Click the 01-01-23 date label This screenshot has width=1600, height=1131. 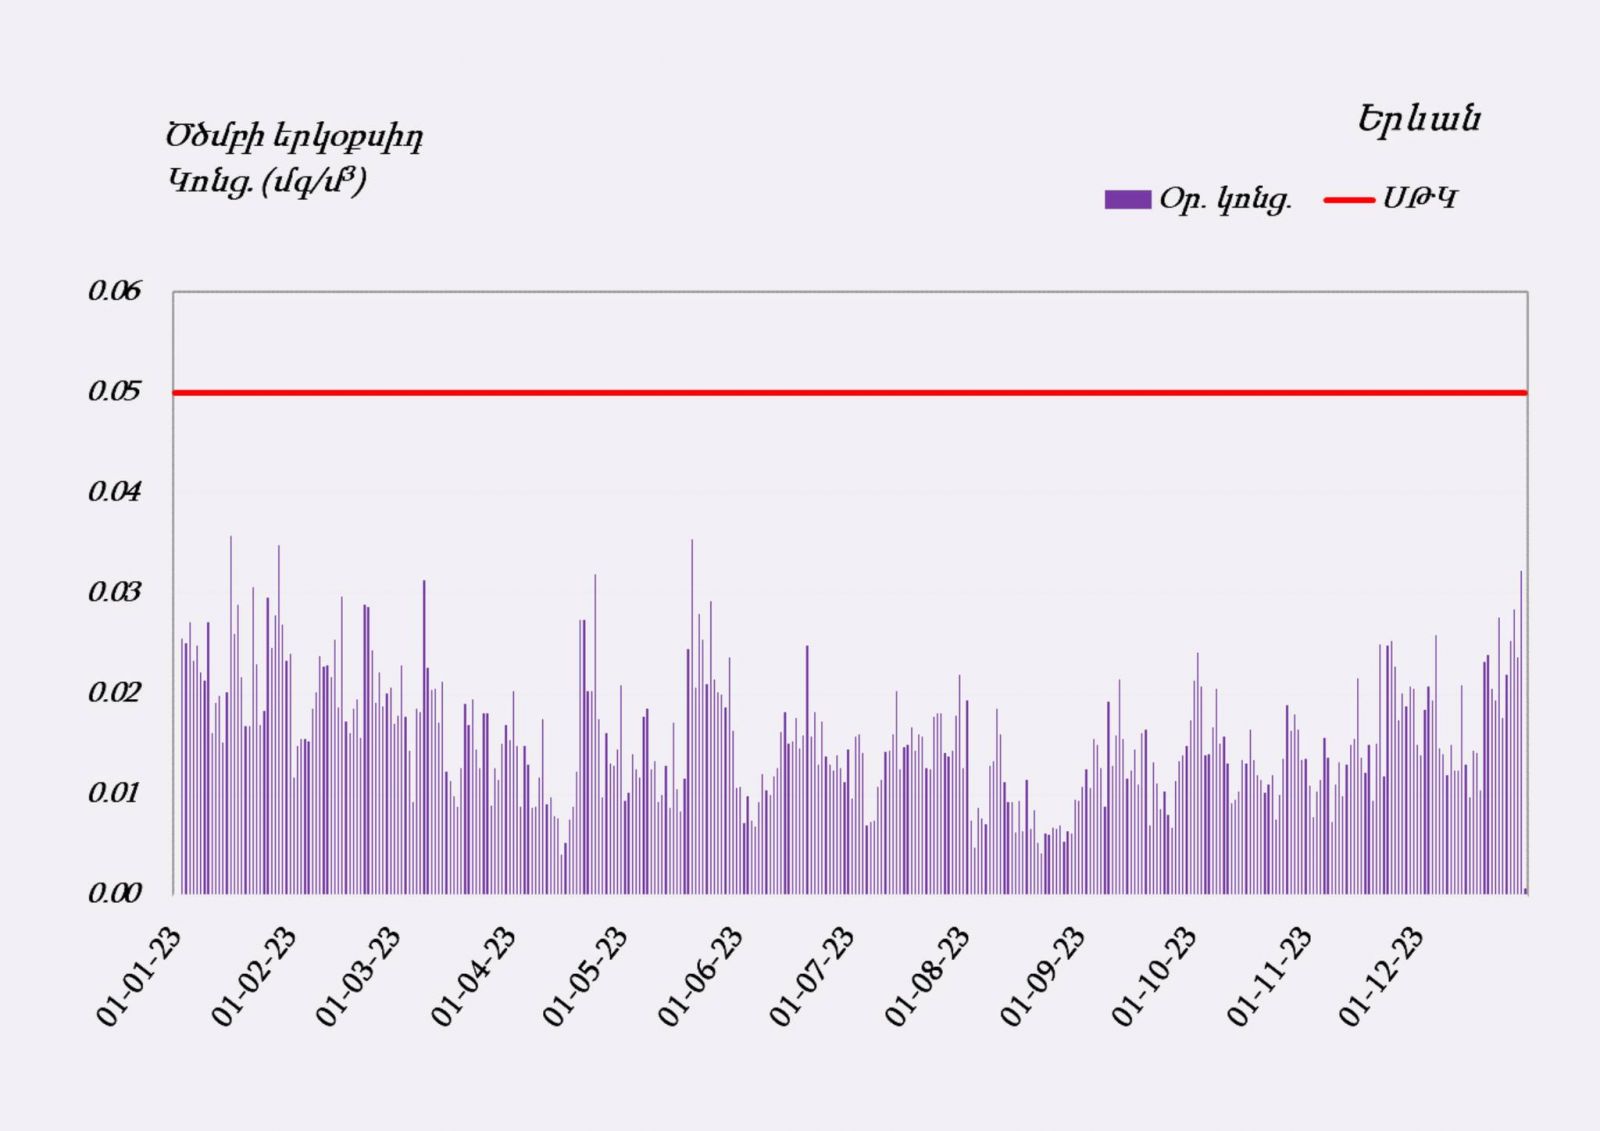point(140,976)
